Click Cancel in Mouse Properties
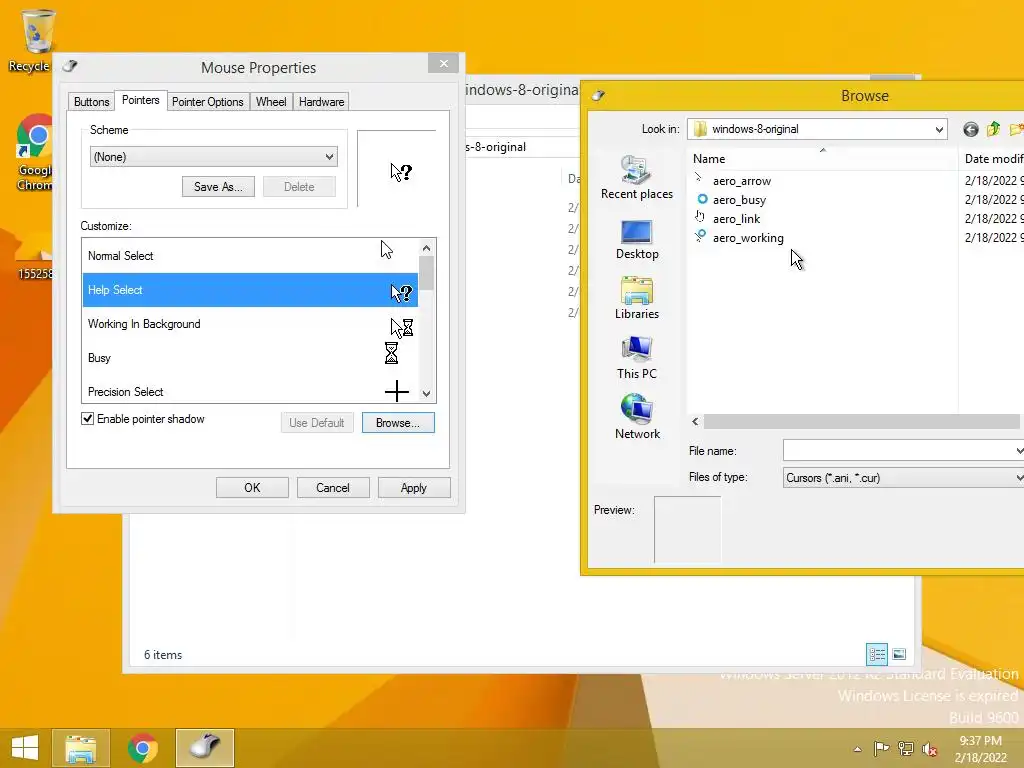 coord(333,488)
